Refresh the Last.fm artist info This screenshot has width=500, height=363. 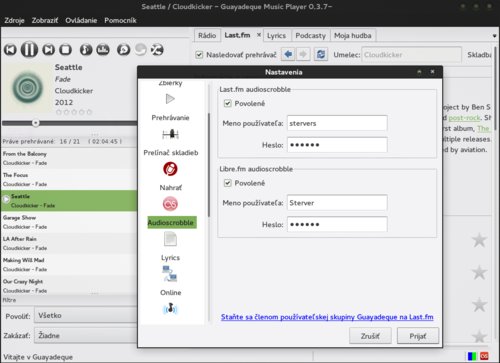click(321, 54)
